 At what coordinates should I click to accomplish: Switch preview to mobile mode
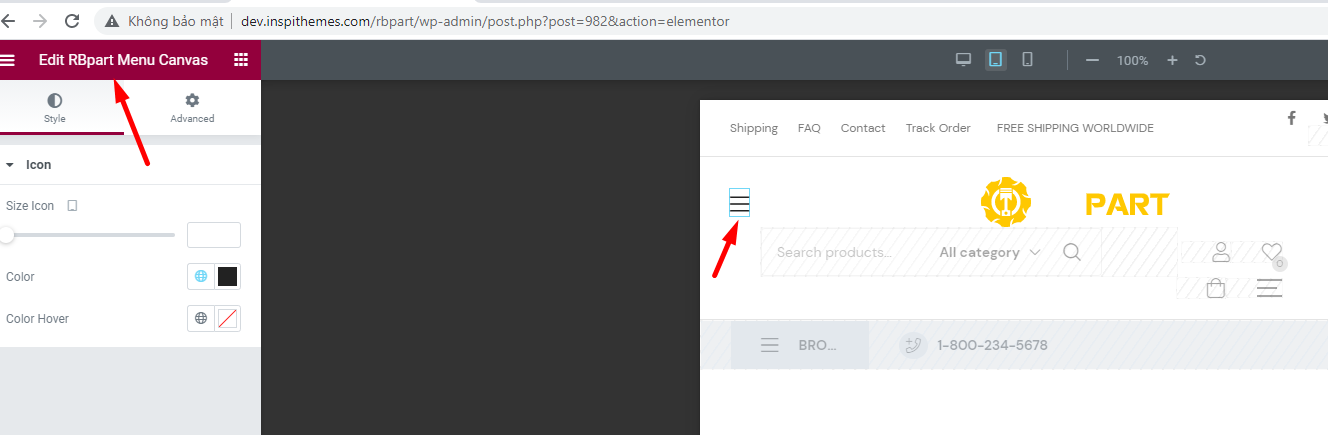[x=1027, y=60]
